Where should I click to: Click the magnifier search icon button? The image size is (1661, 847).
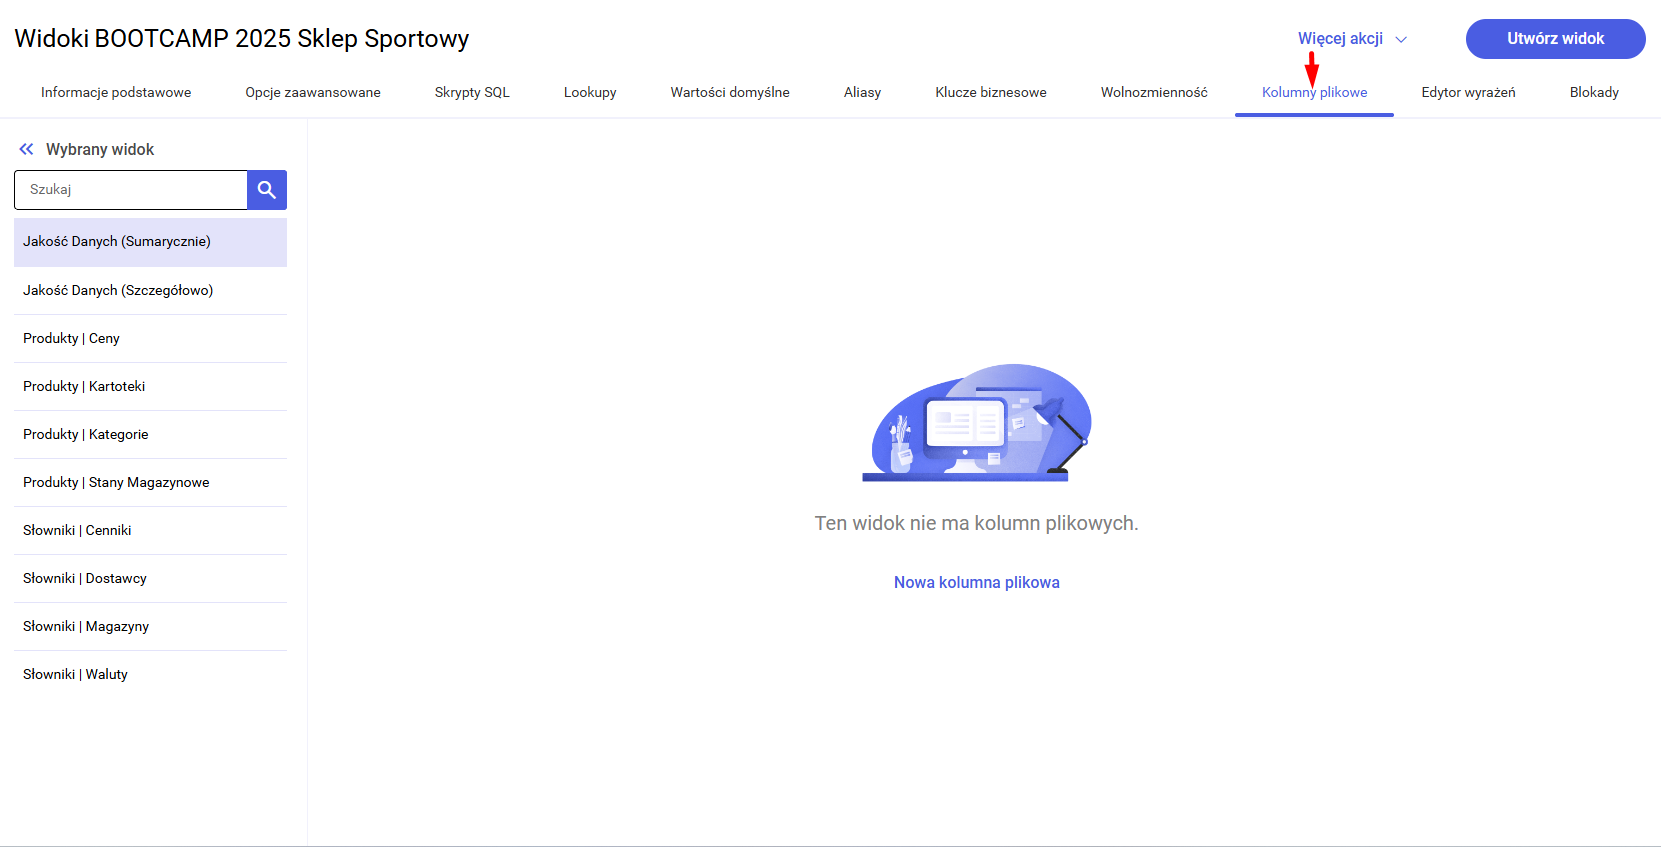(267, 190)
